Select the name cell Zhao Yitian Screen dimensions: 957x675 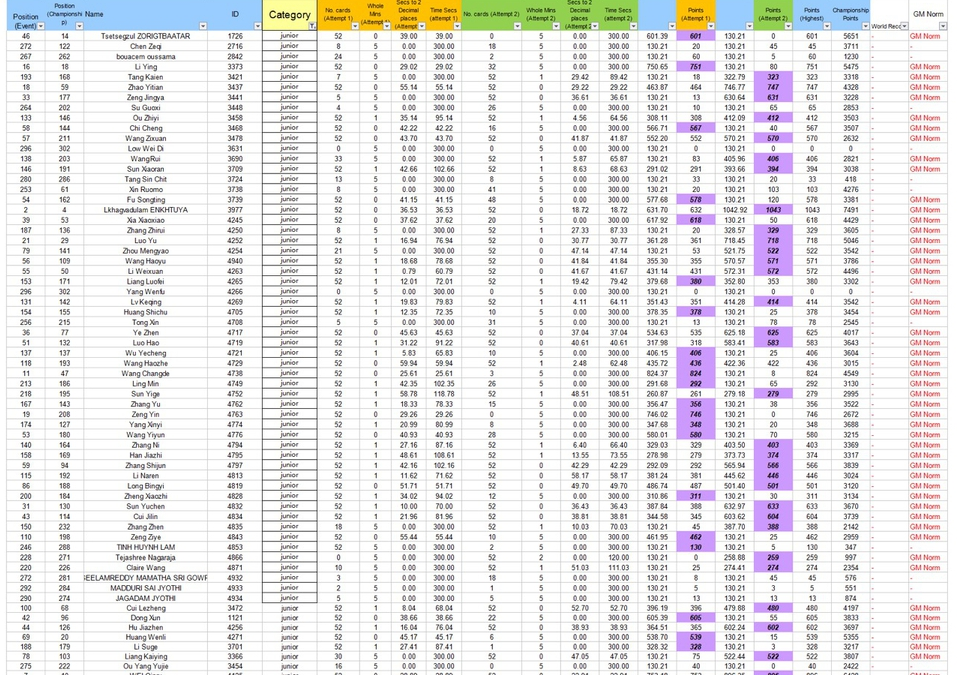[x=145, y=87]
